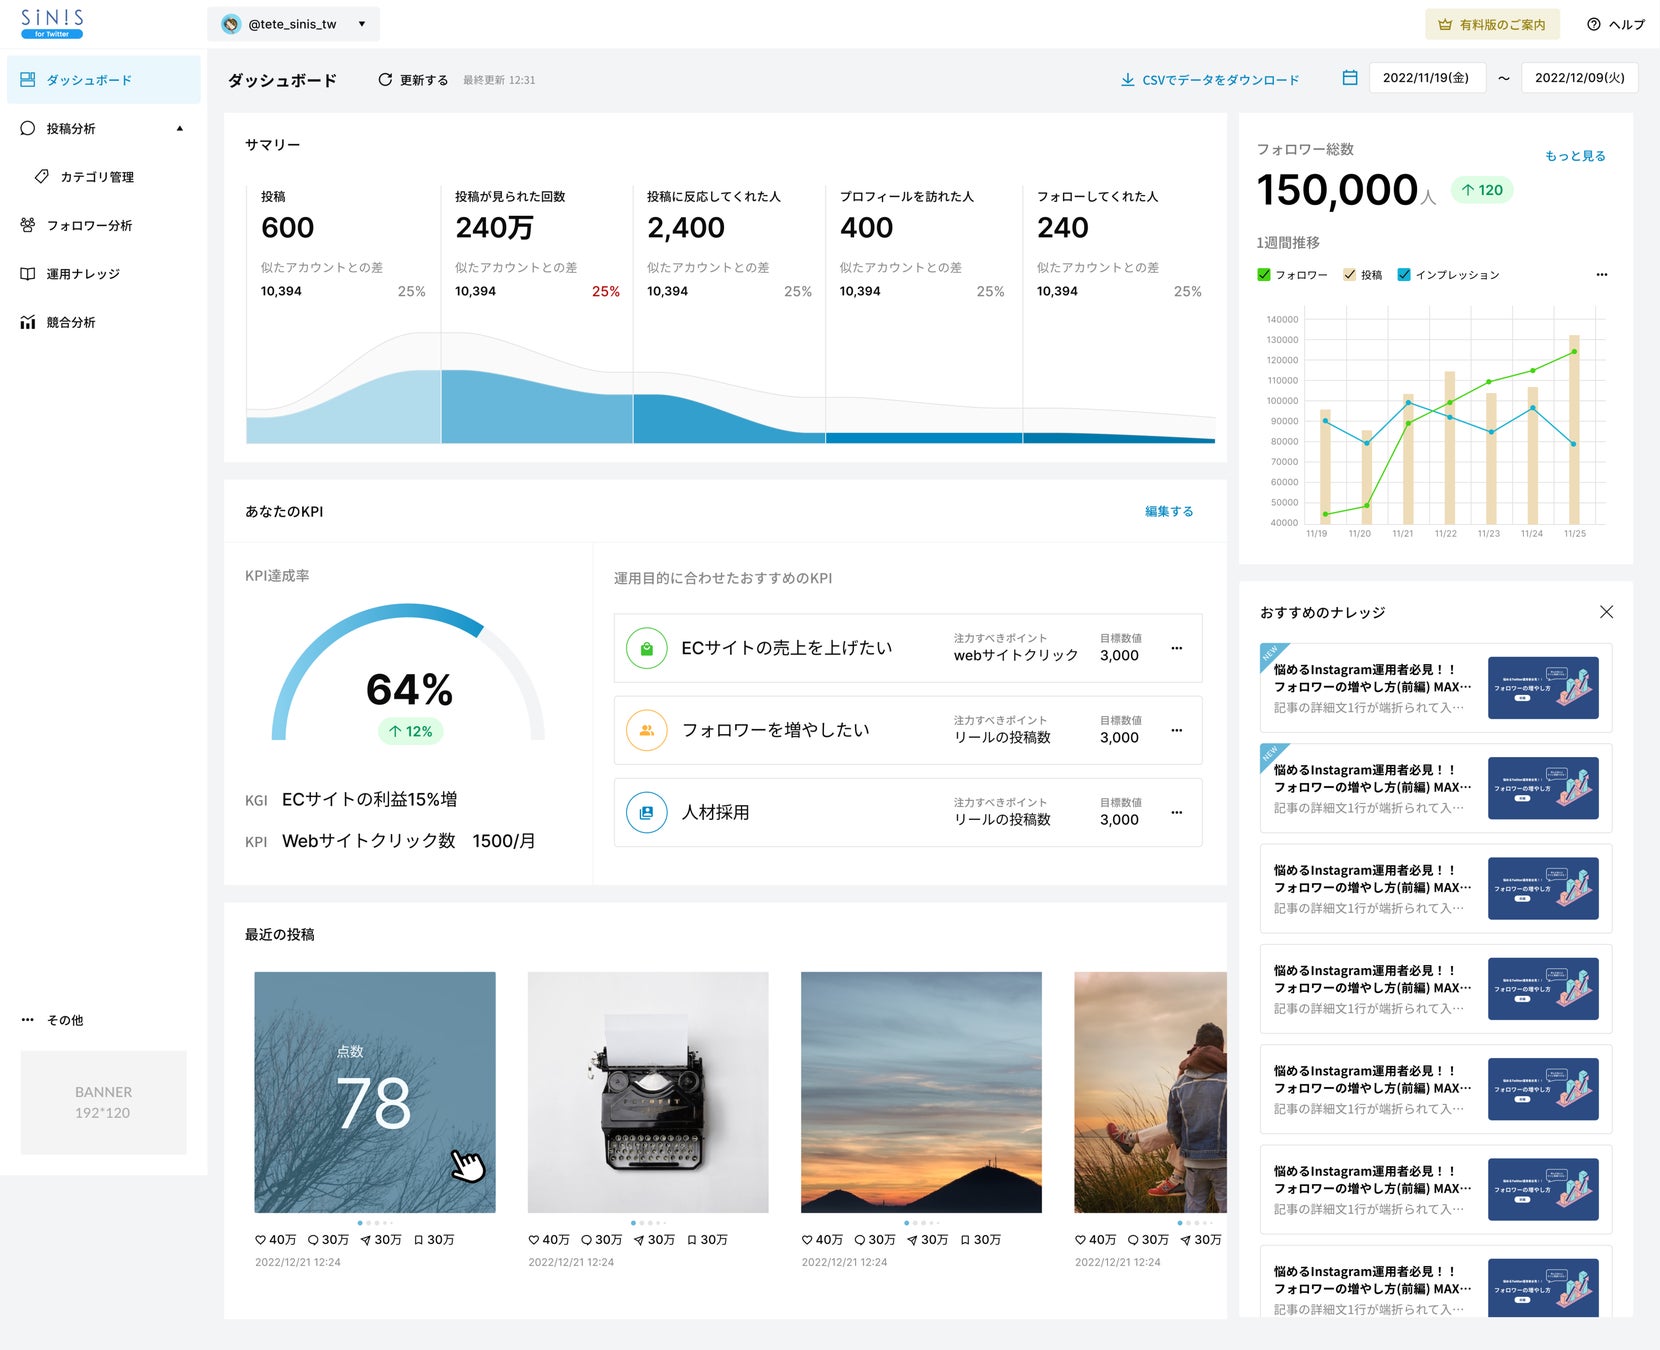
Task: Click the like heart icon under typewriter post
Action: pyautogui.click(x=534, y=1240)
